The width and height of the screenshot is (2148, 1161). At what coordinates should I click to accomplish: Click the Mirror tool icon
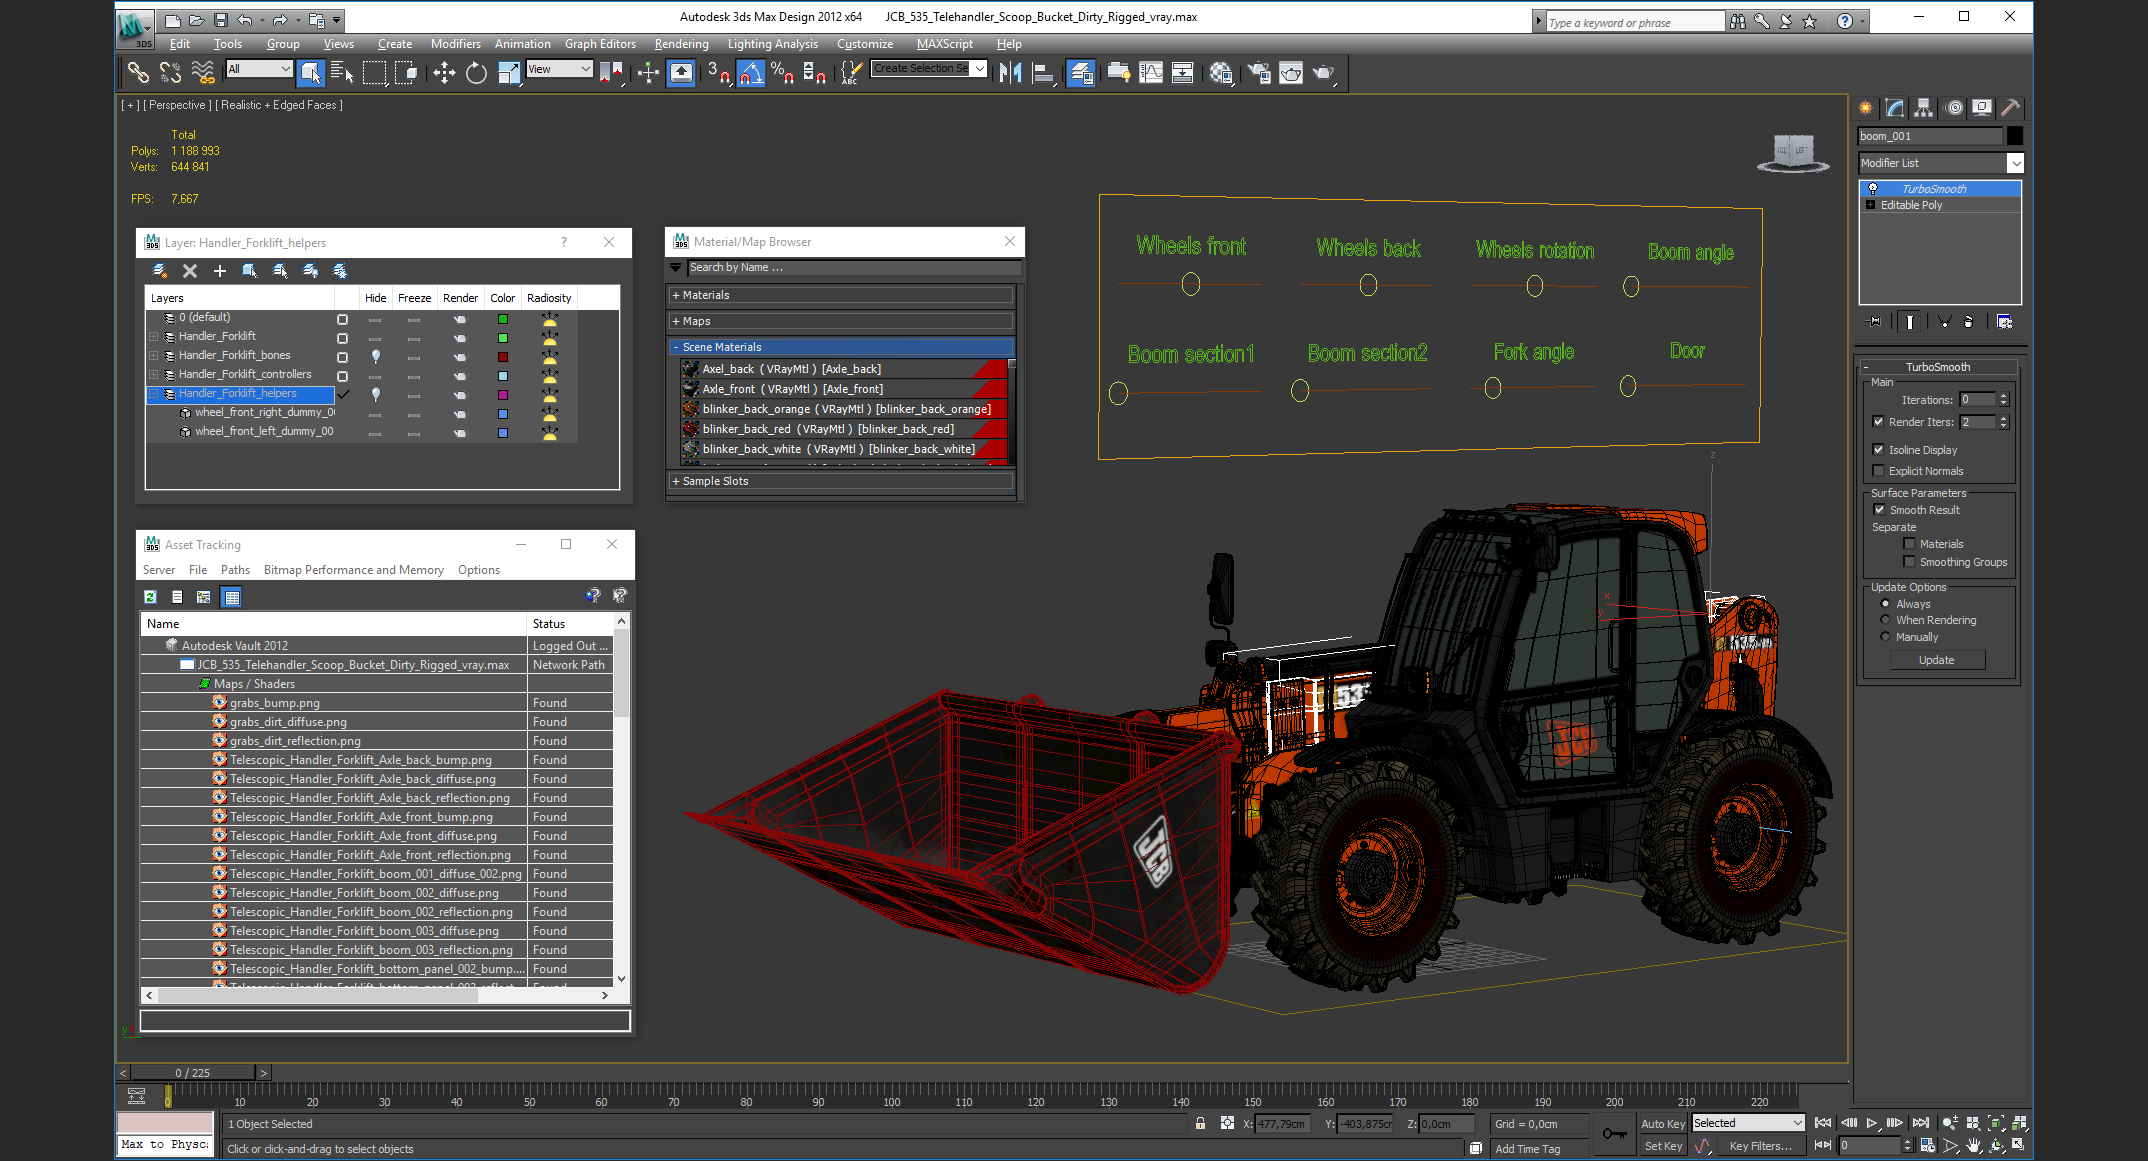1010,72
